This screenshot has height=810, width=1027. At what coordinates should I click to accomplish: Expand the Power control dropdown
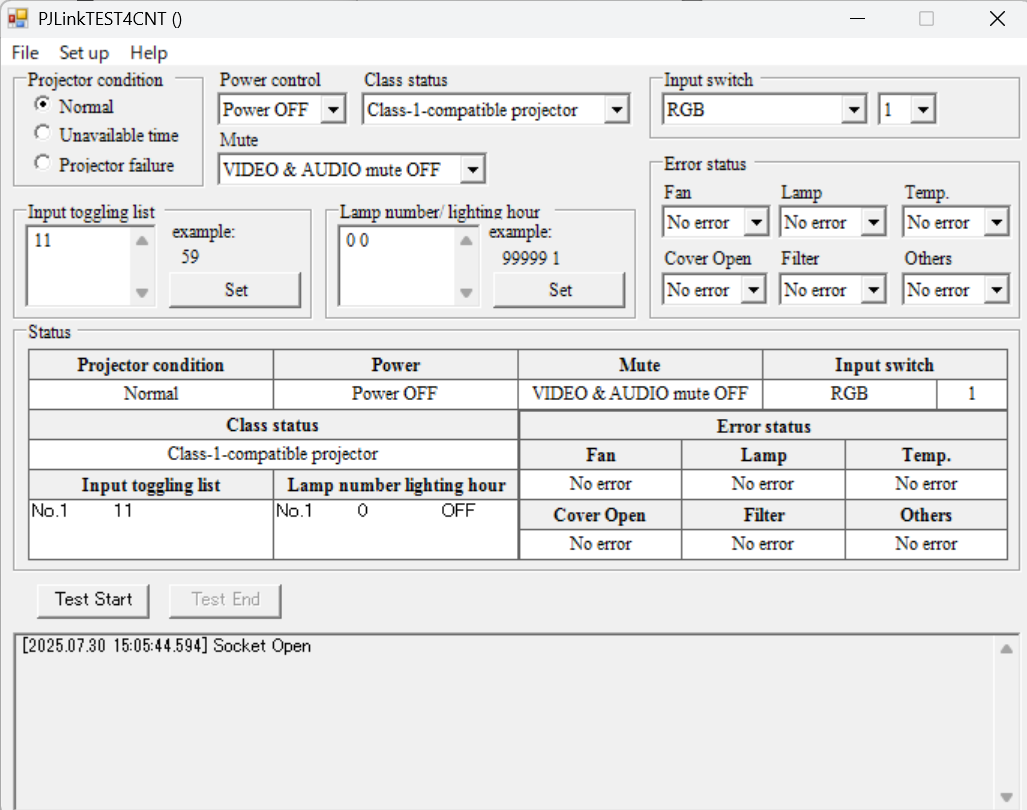point(333,109)
